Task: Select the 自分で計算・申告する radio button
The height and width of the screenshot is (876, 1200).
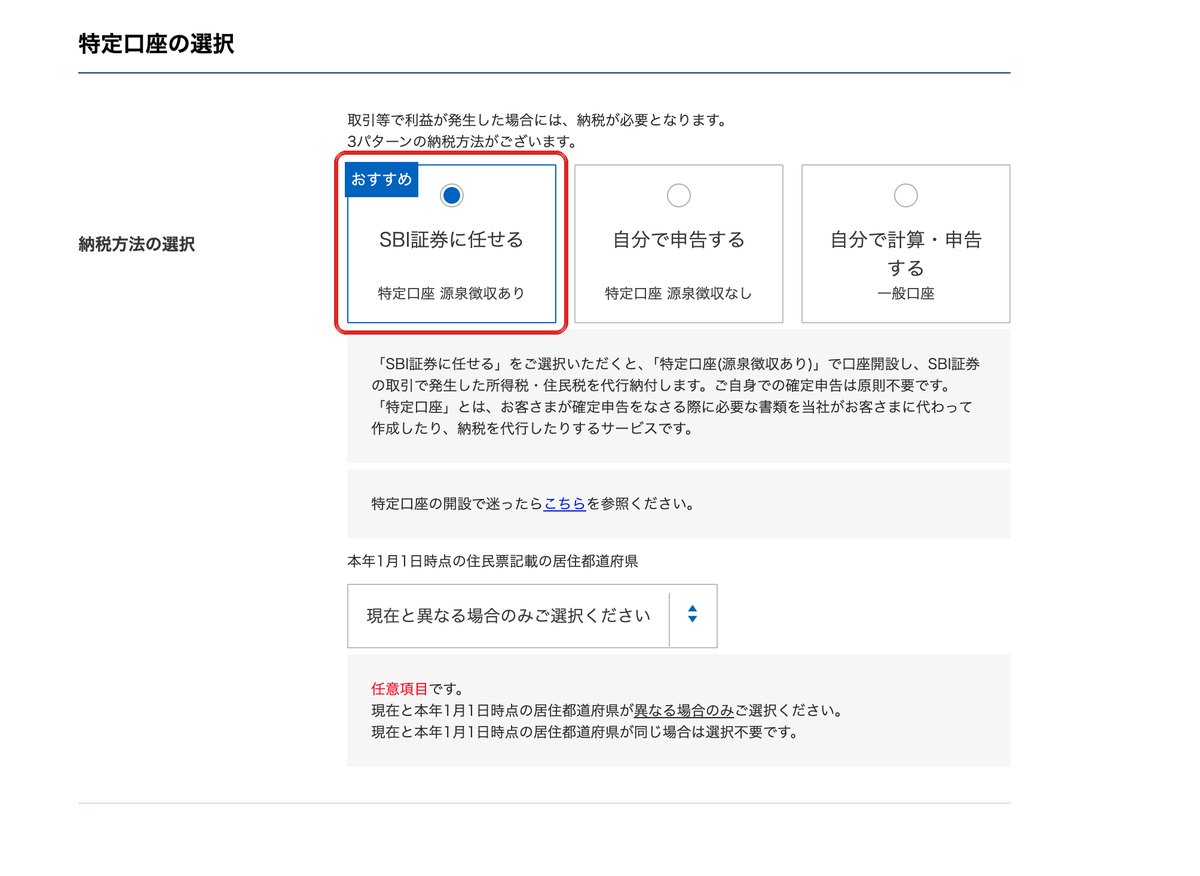Action: (x=906, y=195)
